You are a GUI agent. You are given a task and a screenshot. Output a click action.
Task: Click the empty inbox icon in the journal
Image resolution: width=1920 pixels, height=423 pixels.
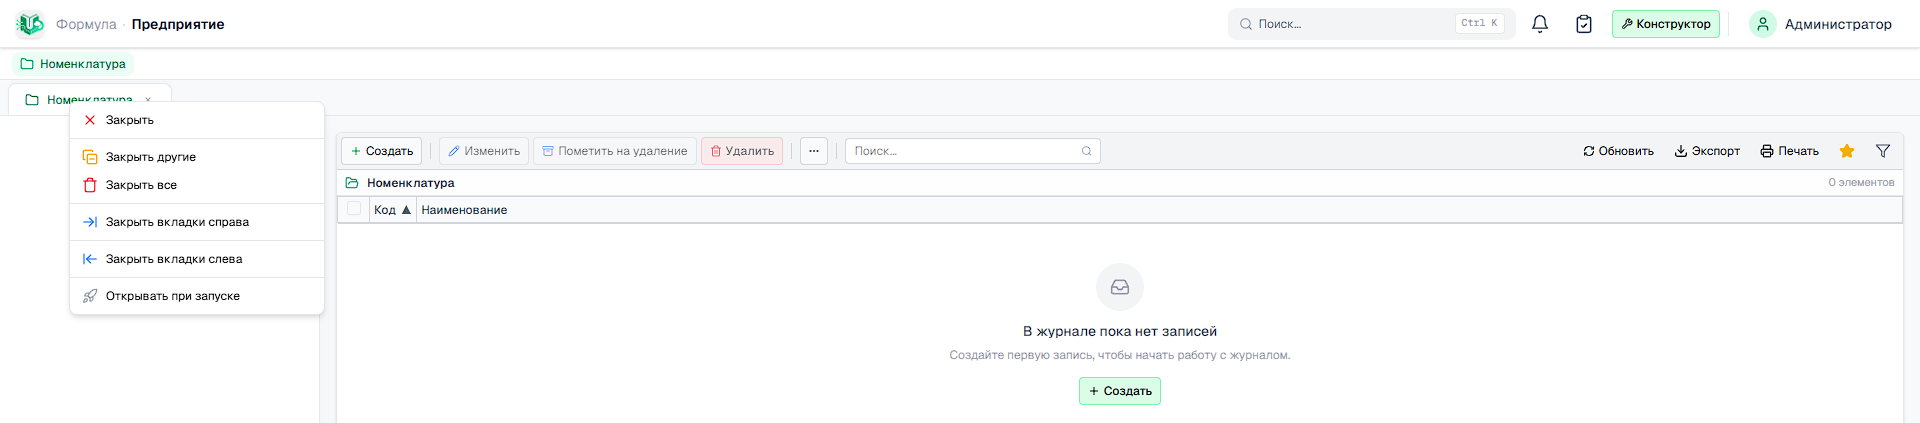1120,287
